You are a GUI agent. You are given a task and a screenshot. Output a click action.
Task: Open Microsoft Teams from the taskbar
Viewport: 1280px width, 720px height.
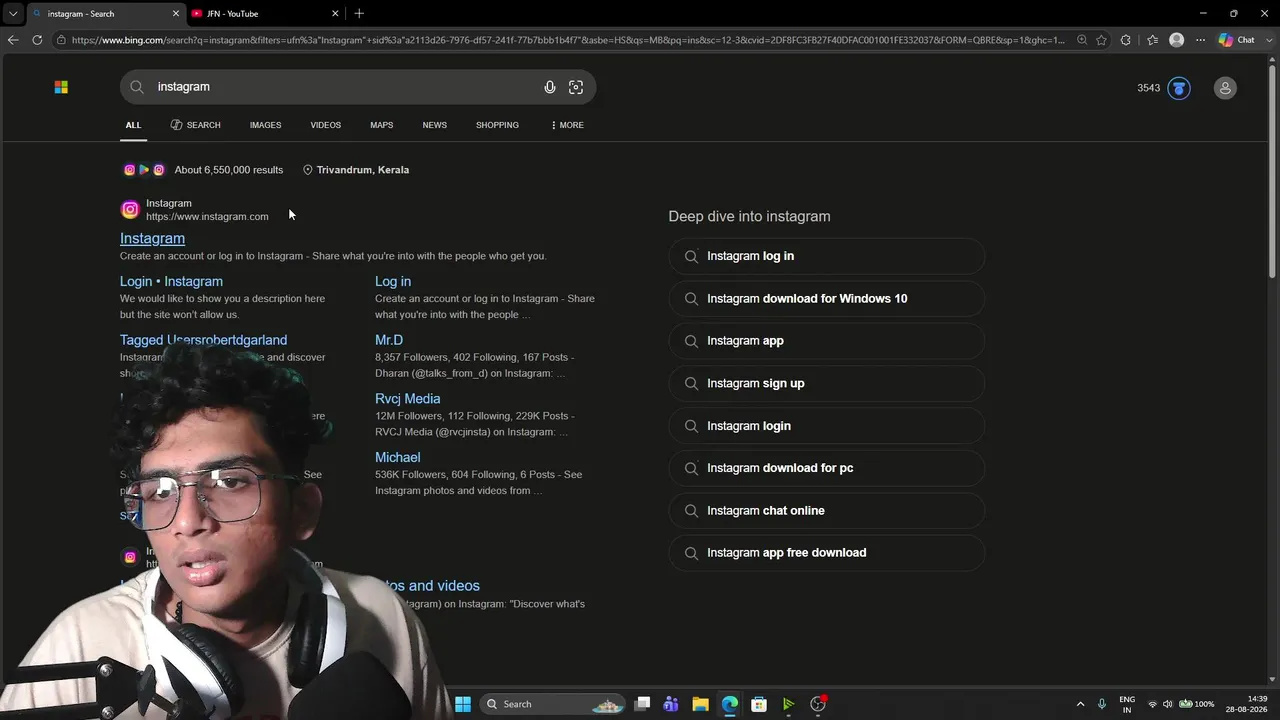[671, 704]
